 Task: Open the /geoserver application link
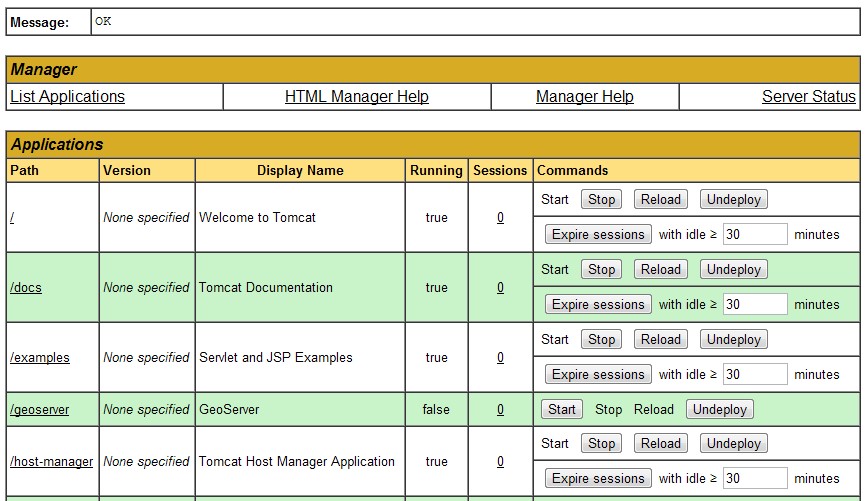(40, 410)
